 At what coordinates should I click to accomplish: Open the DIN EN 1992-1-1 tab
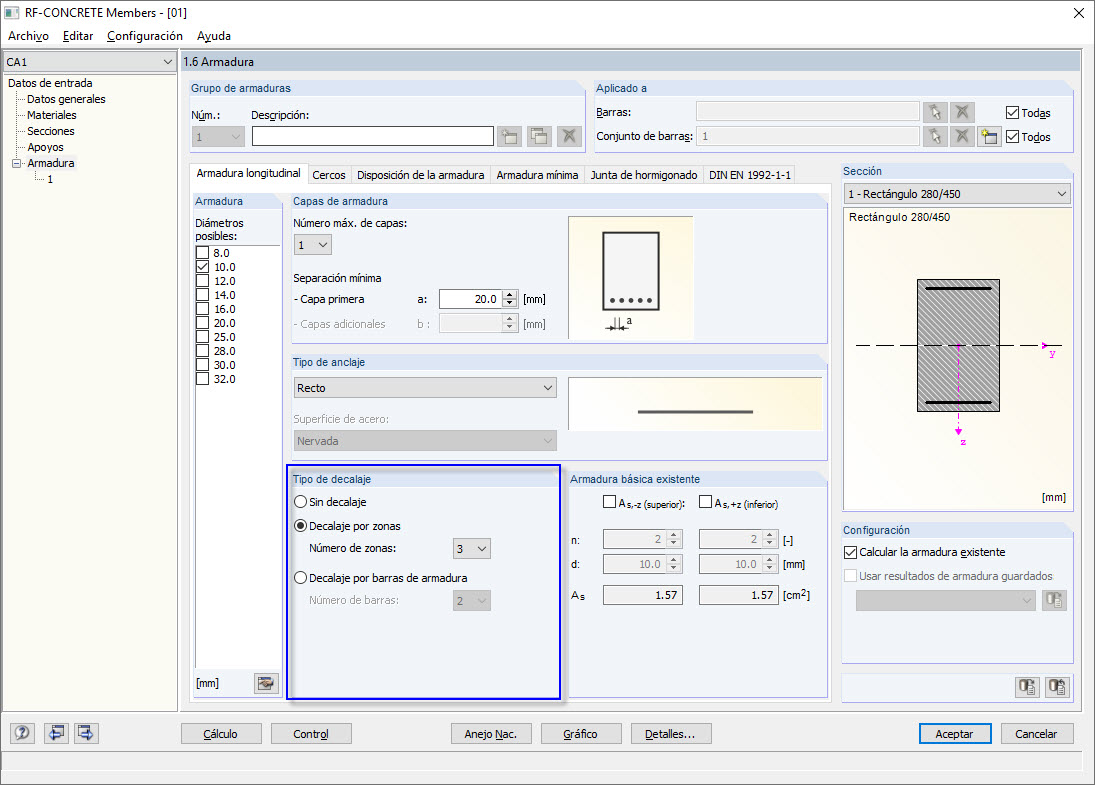(x=750, y=175)
